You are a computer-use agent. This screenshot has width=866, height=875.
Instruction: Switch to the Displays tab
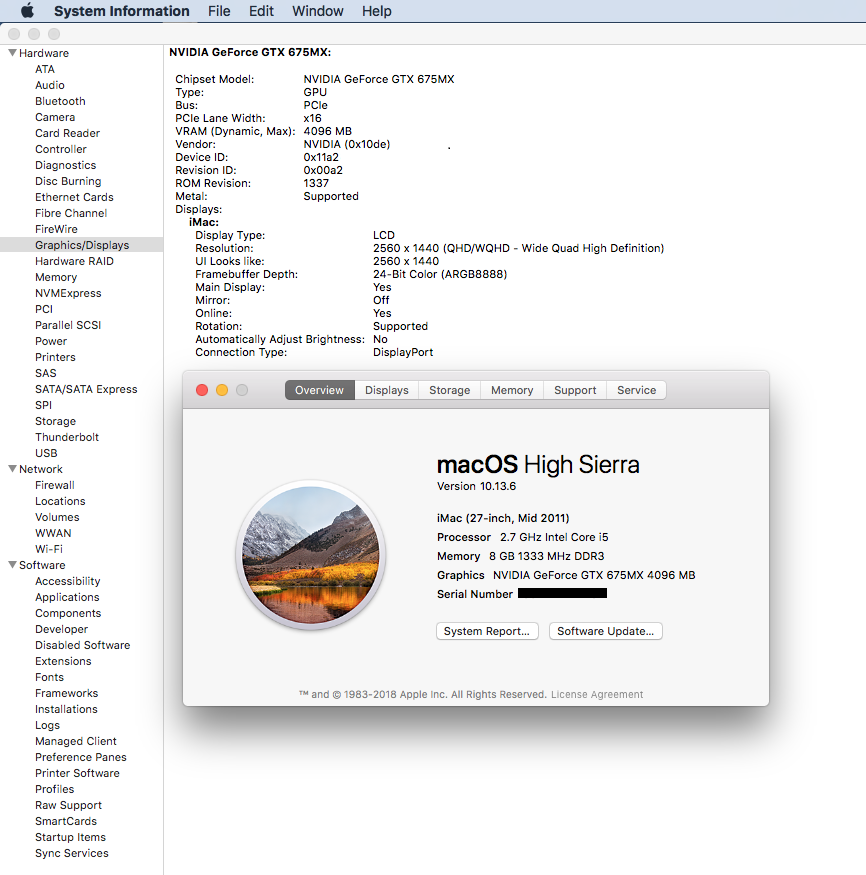[x=386, y=390]
